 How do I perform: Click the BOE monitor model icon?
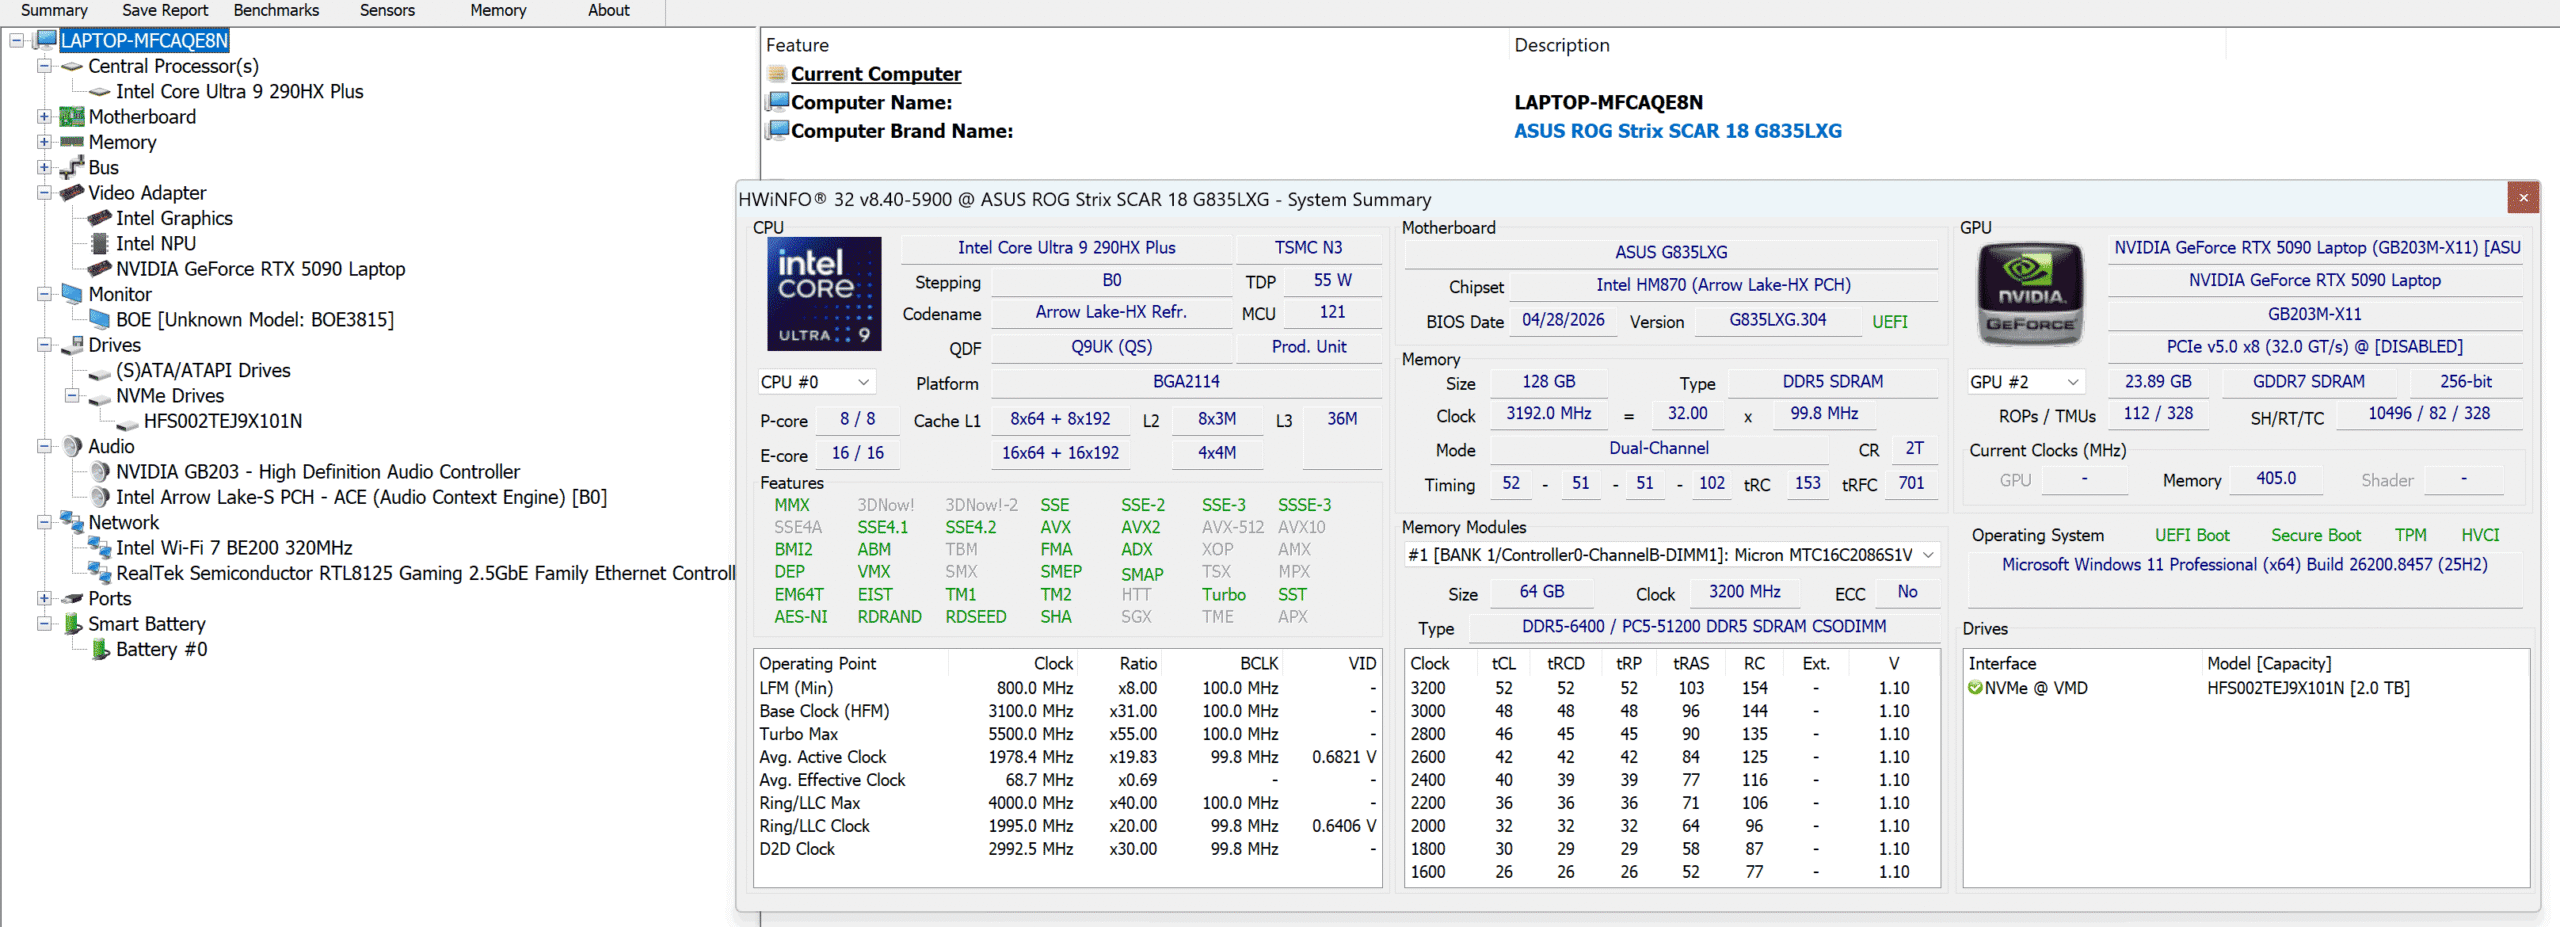point(100,320)
